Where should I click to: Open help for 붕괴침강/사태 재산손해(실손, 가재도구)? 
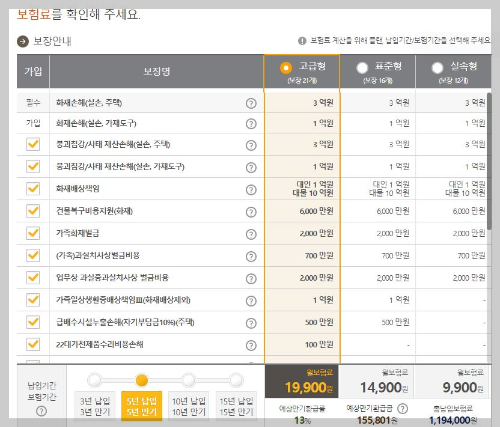click(x=251, y=167)
